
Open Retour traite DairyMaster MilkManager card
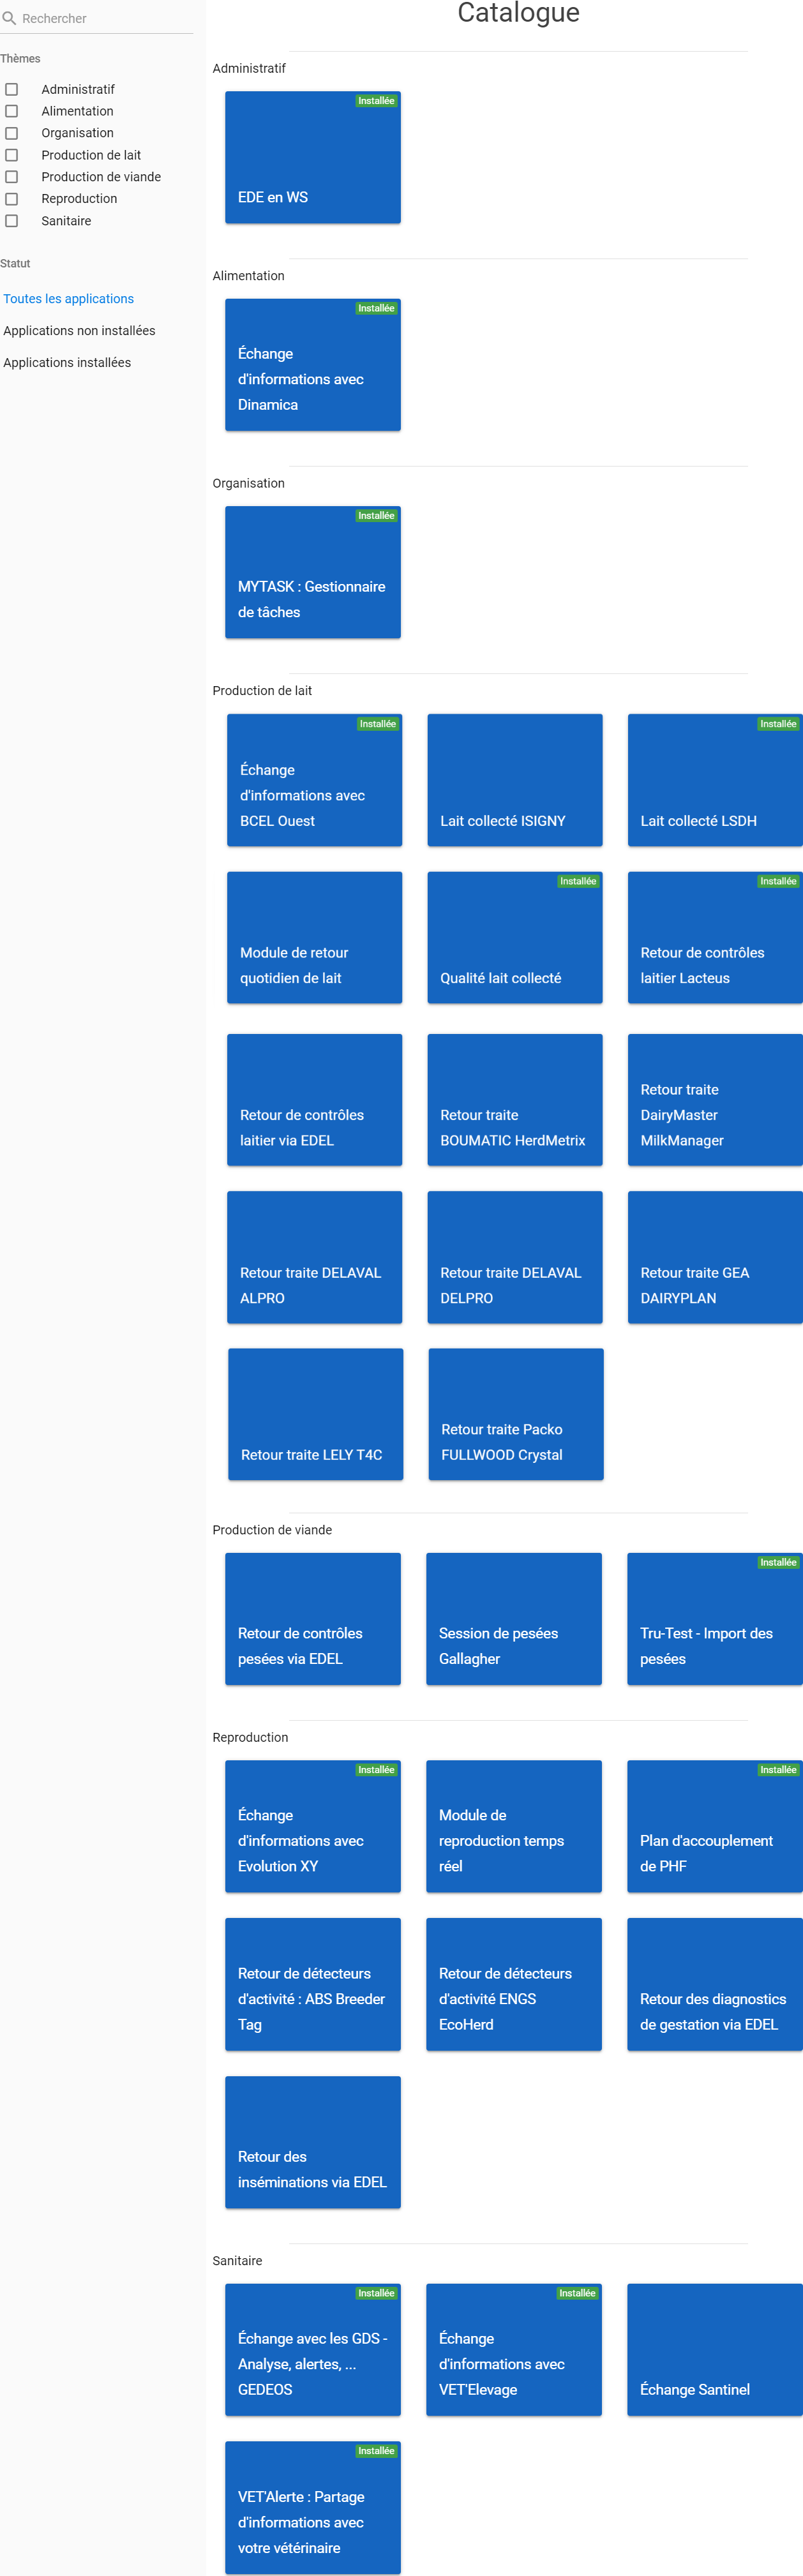click(715, 1100)
